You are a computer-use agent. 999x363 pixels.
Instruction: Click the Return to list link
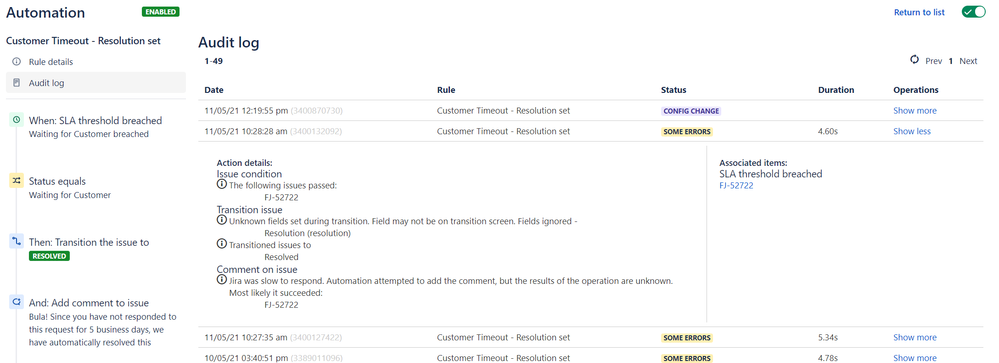(919, 12)
